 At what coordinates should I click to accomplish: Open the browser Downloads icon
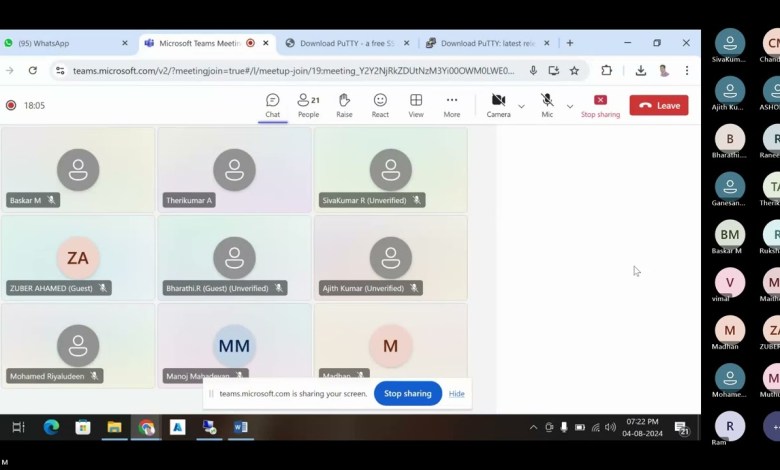tap(641, 71)
